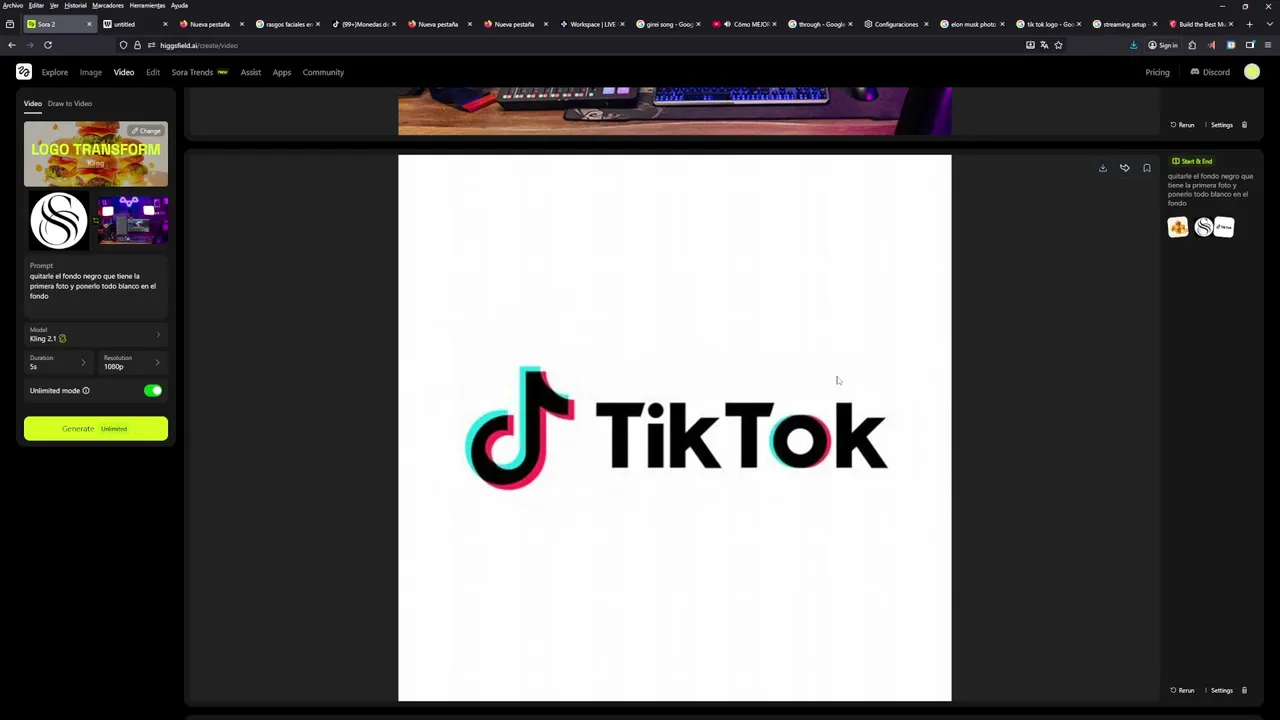Open the Firefox tab view sidebar icon
Viewport: 1280px width, 720px height.
point(10,24)
